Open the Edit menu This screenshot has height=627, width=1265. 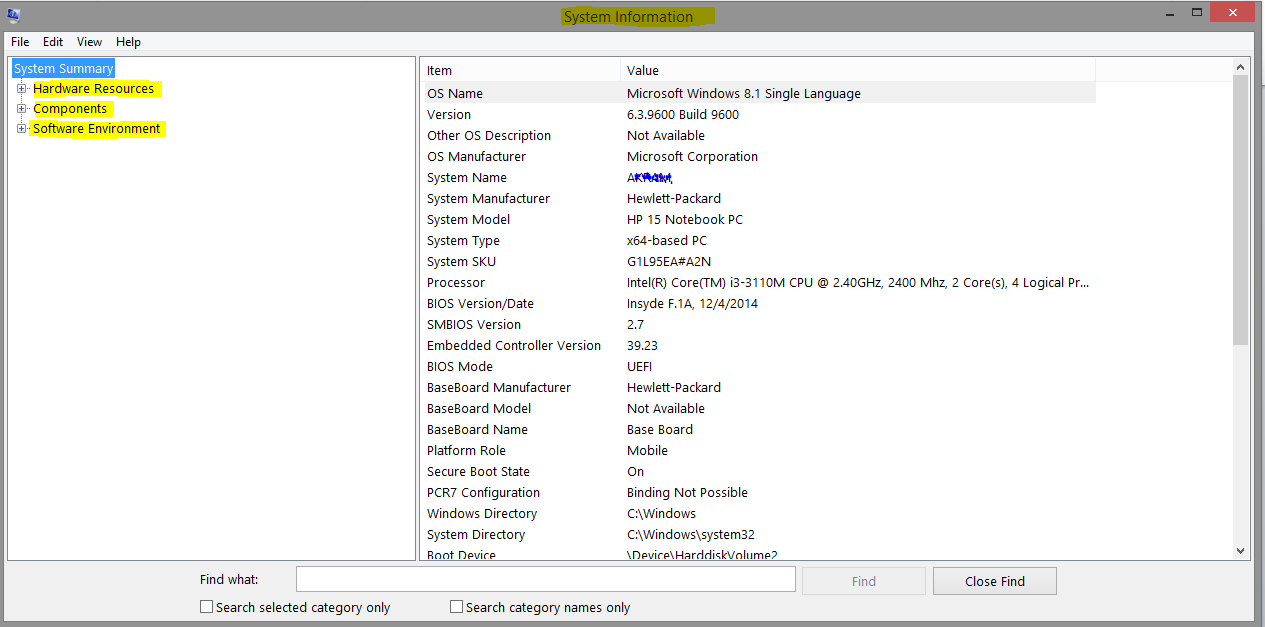point(52,42)
